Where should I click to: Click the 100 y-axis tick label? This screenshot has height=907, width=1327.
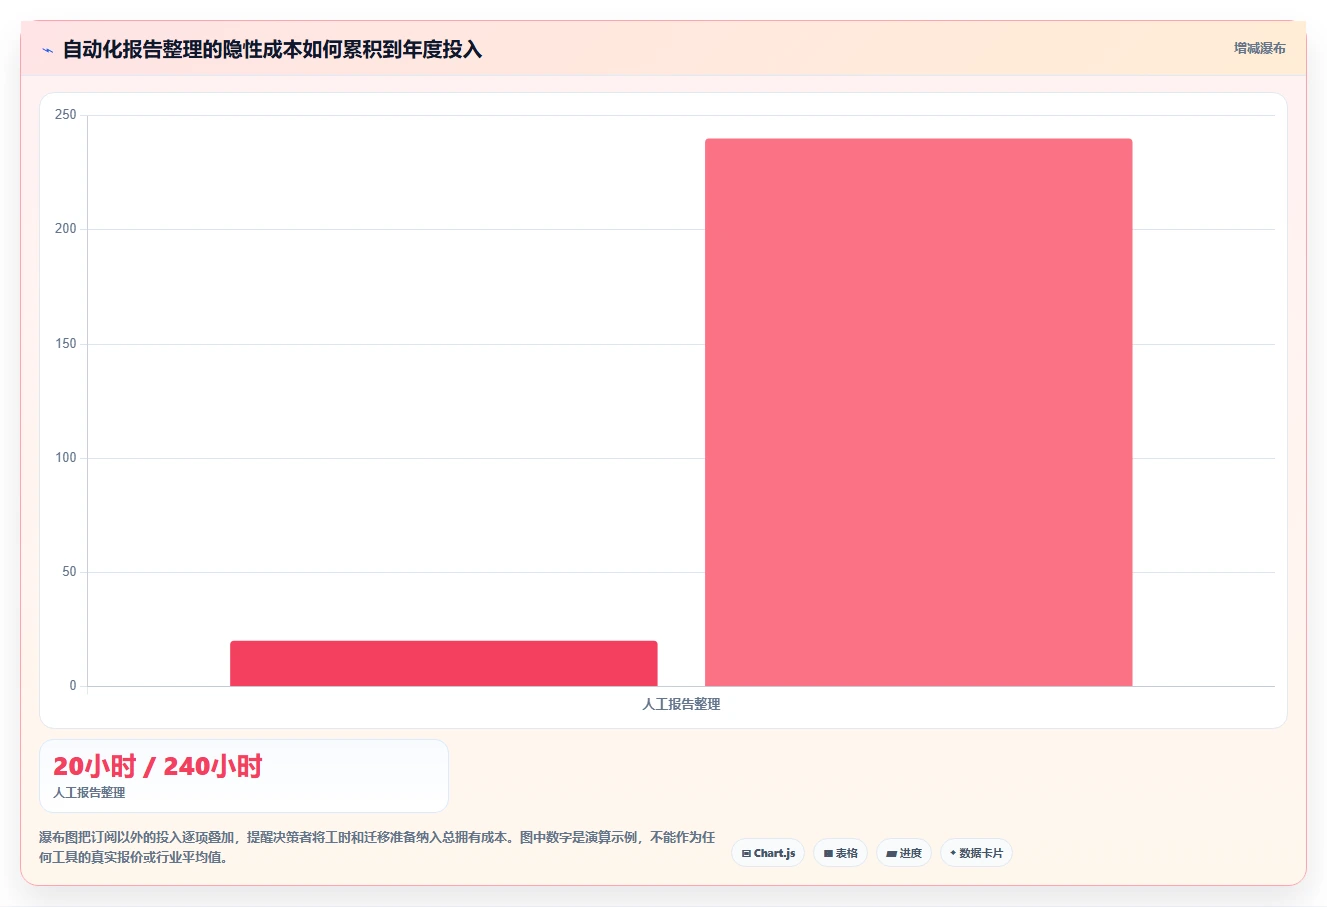(66, 458)
